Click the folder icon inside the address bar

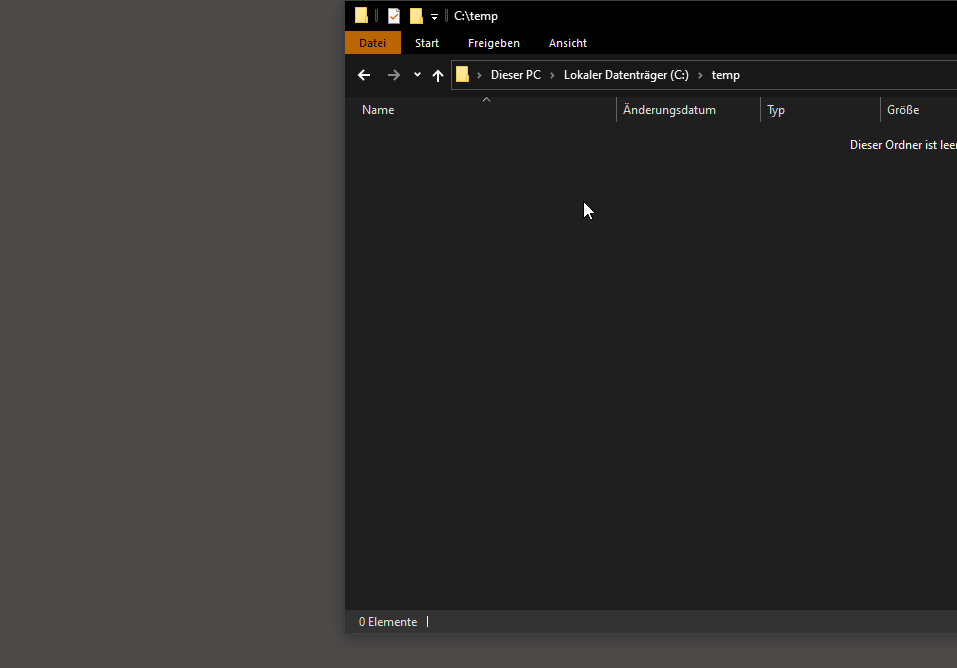pyautogui.click(x=461, y=74)
